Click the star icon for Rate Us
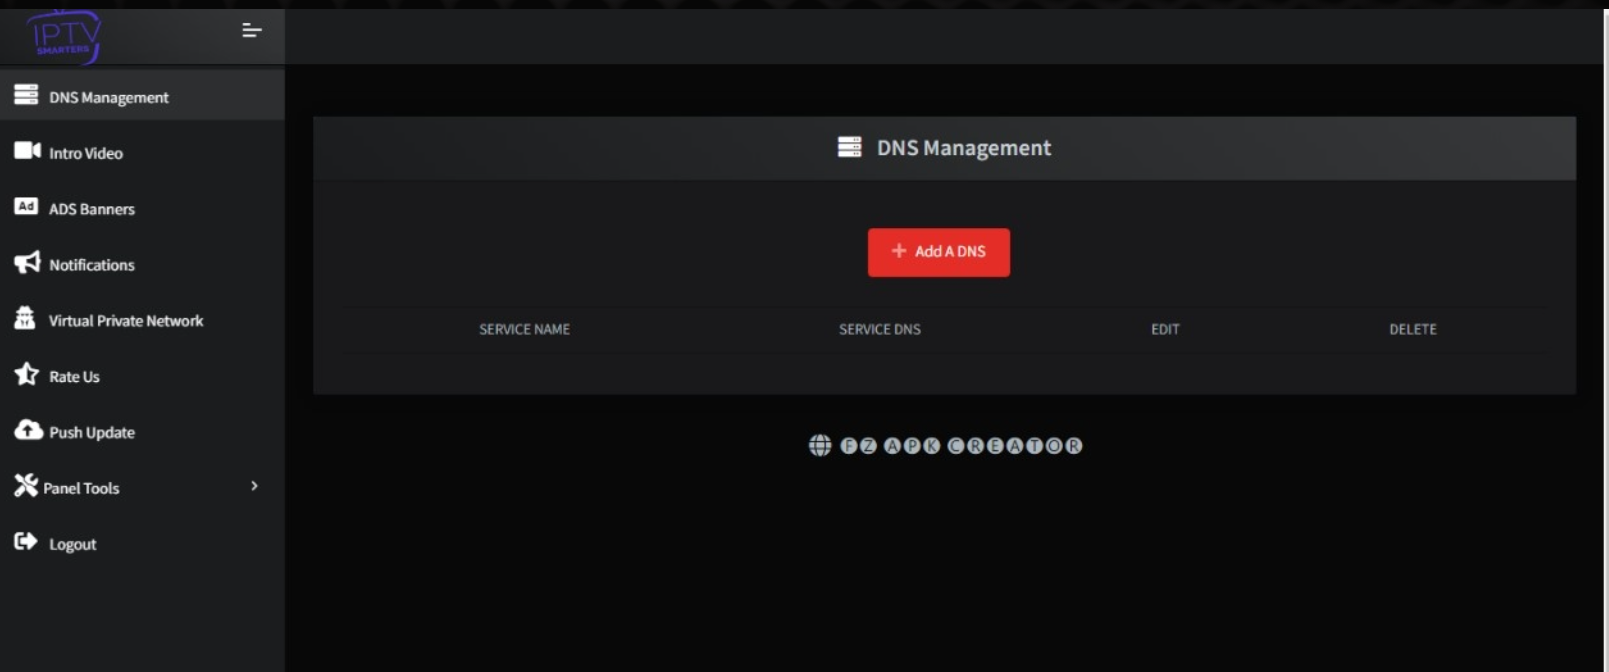The width and height of the screenshot is (1609, 672). 27,374
